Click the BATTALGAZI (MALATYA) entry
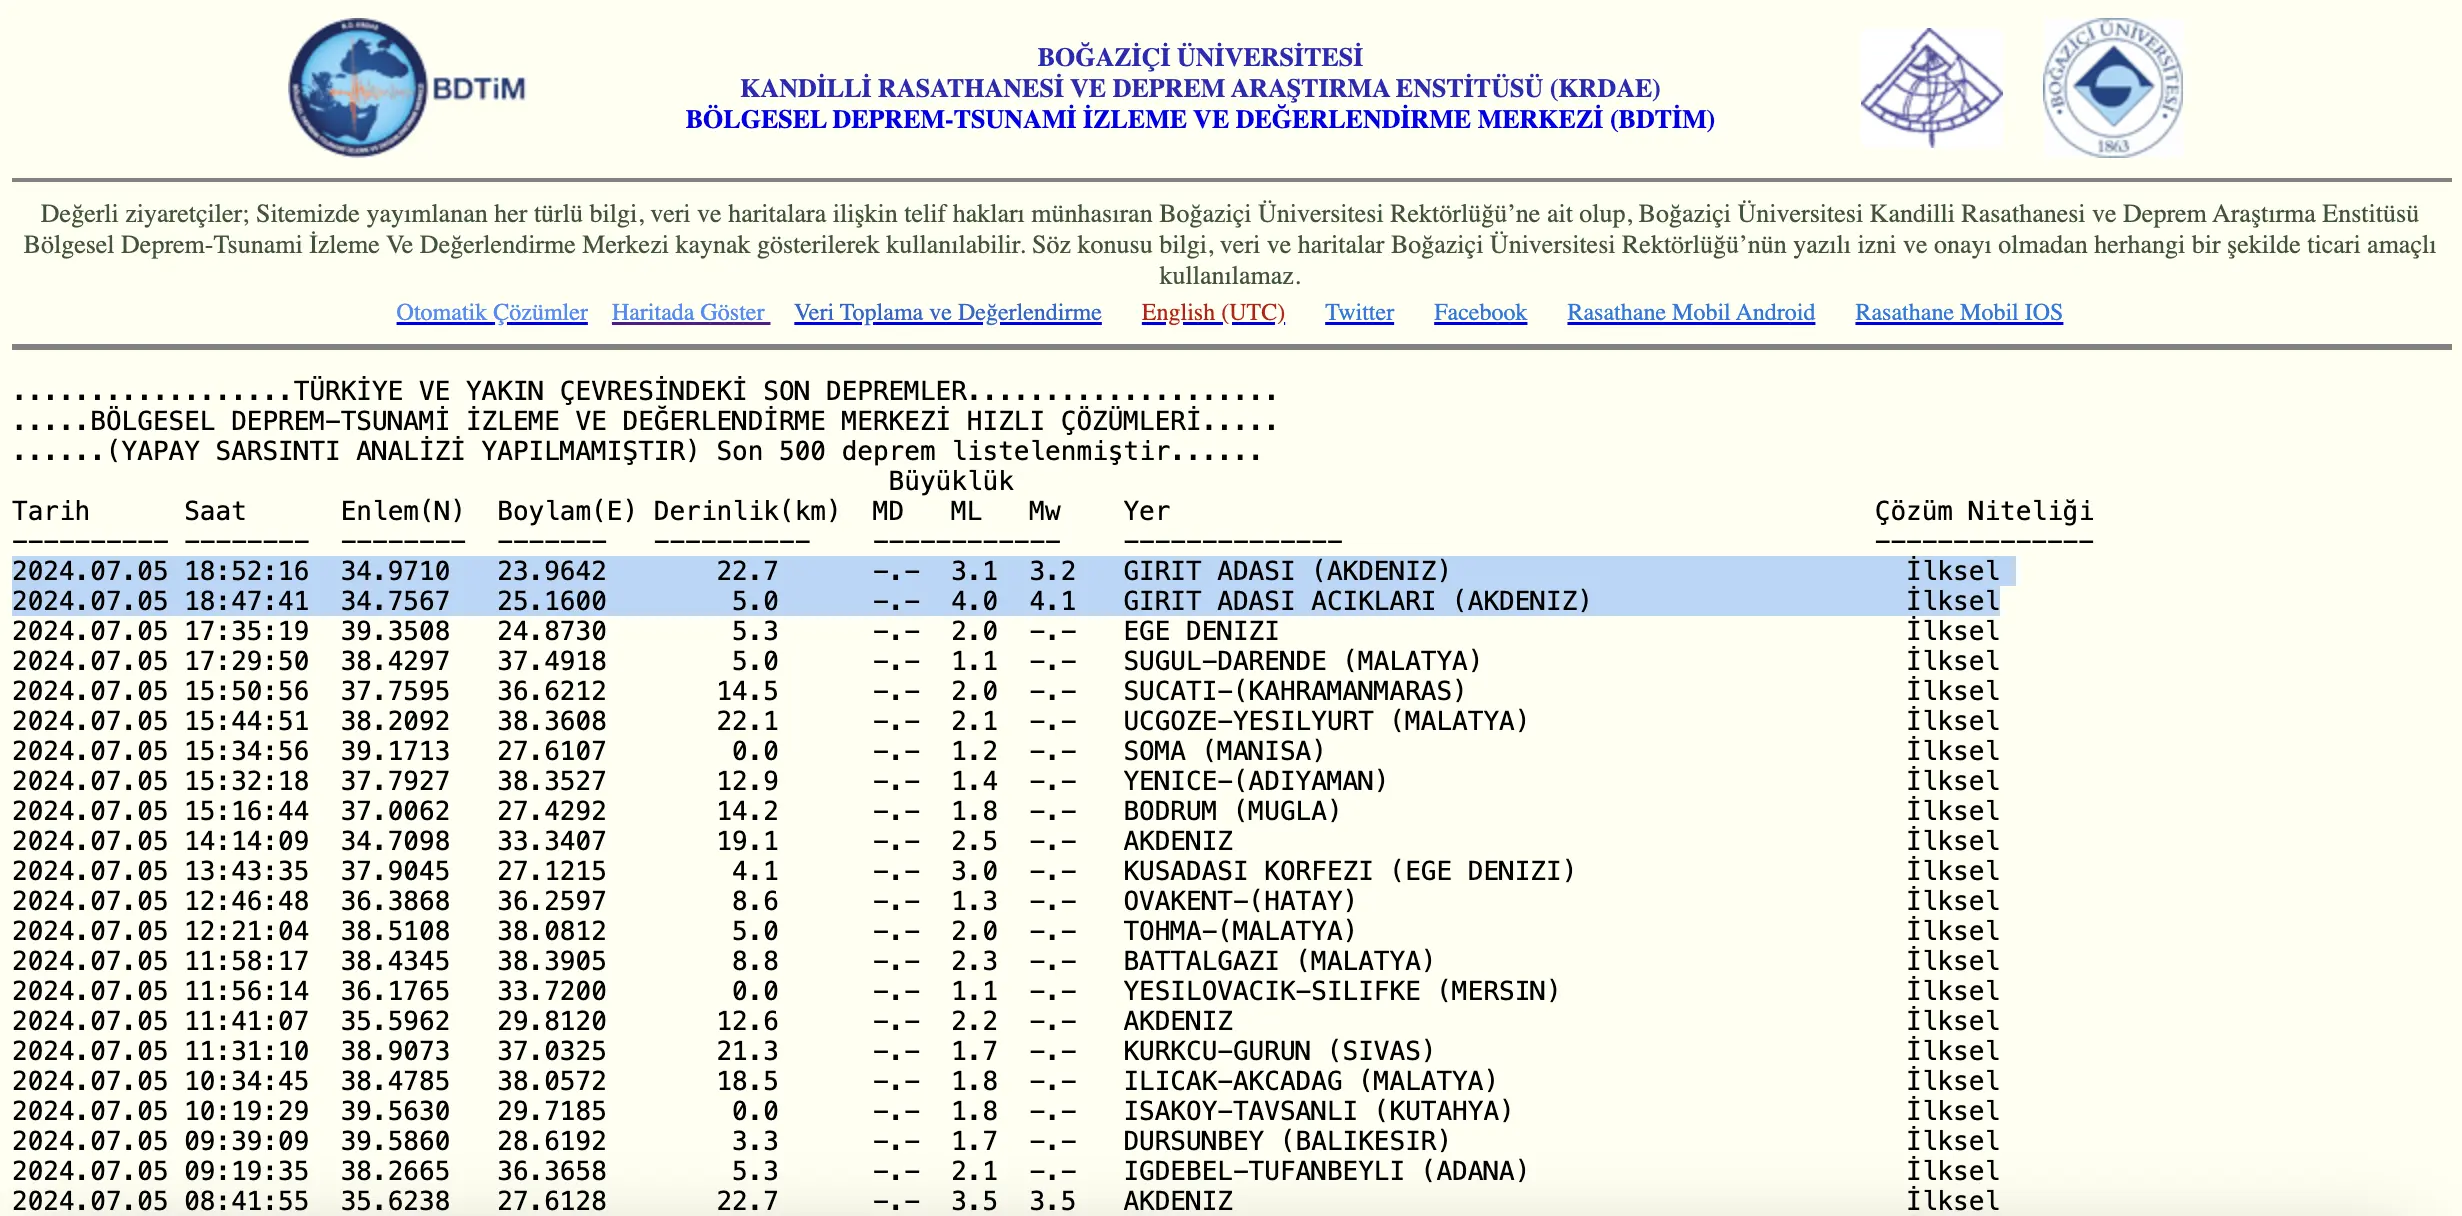 1278,961
